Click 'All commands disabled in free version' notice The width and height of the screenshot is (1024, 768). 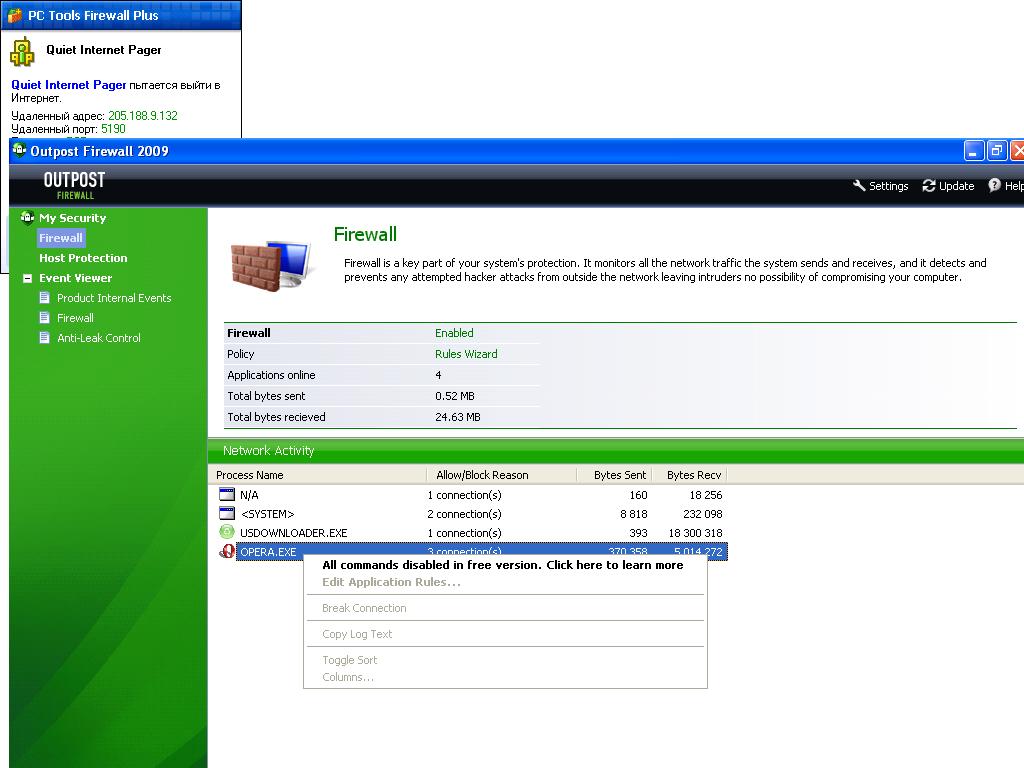point(503,565)
